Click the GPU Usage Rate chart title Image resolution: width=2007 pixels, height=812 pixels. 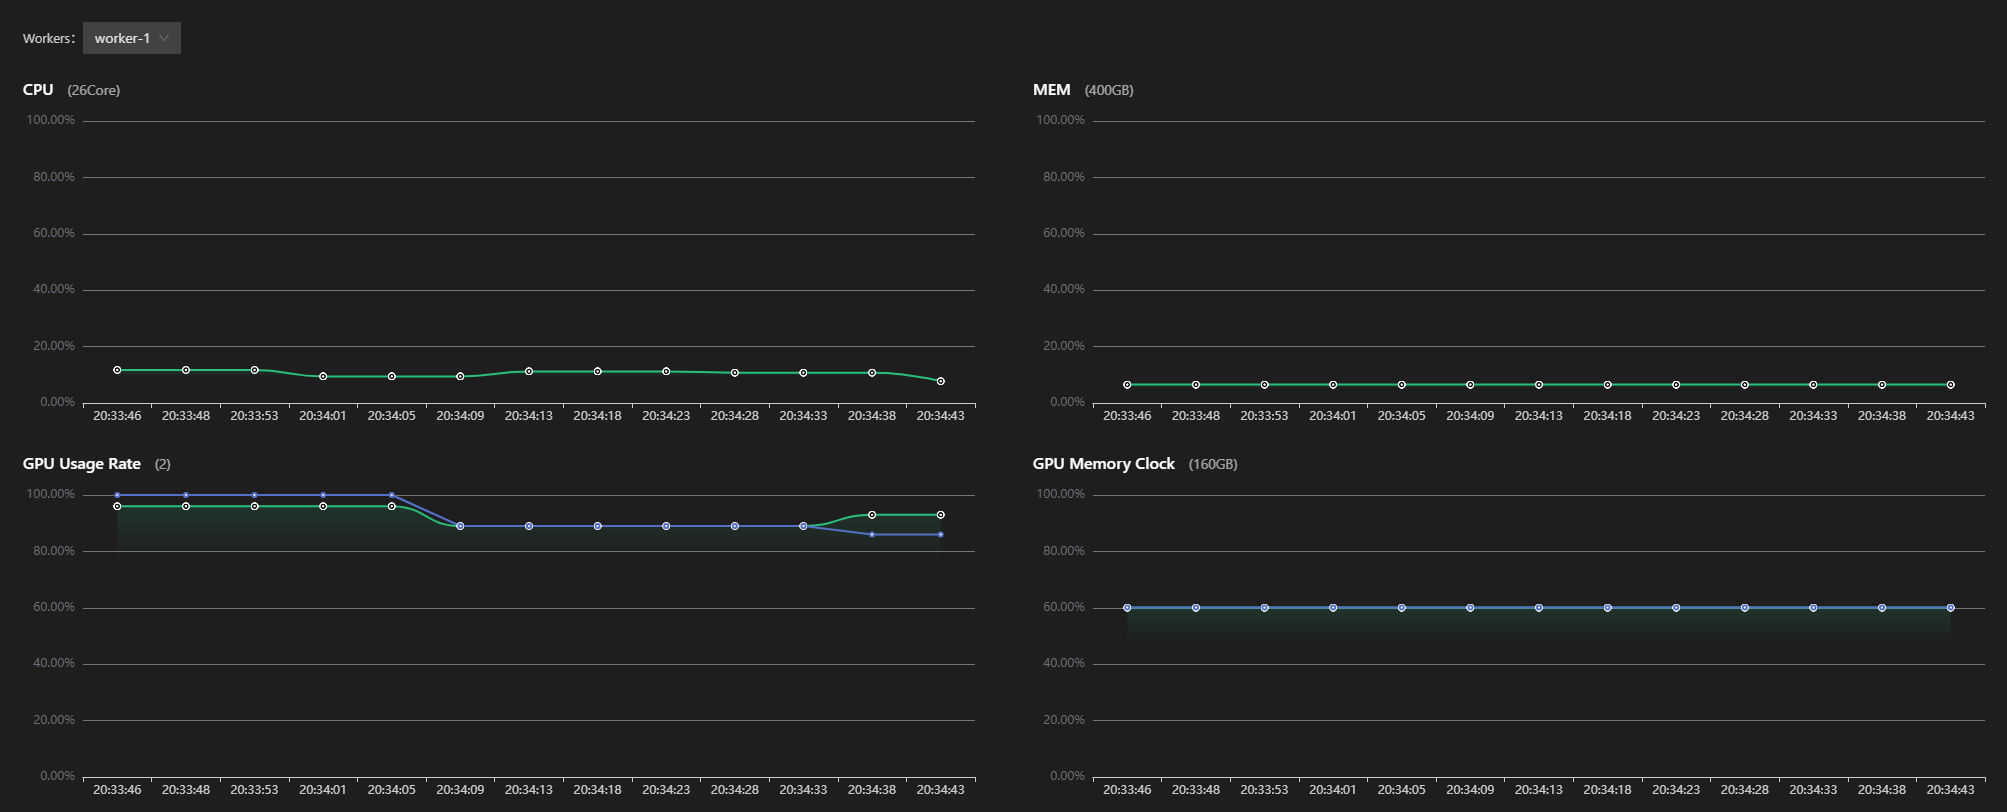click(x=82, y=464)
